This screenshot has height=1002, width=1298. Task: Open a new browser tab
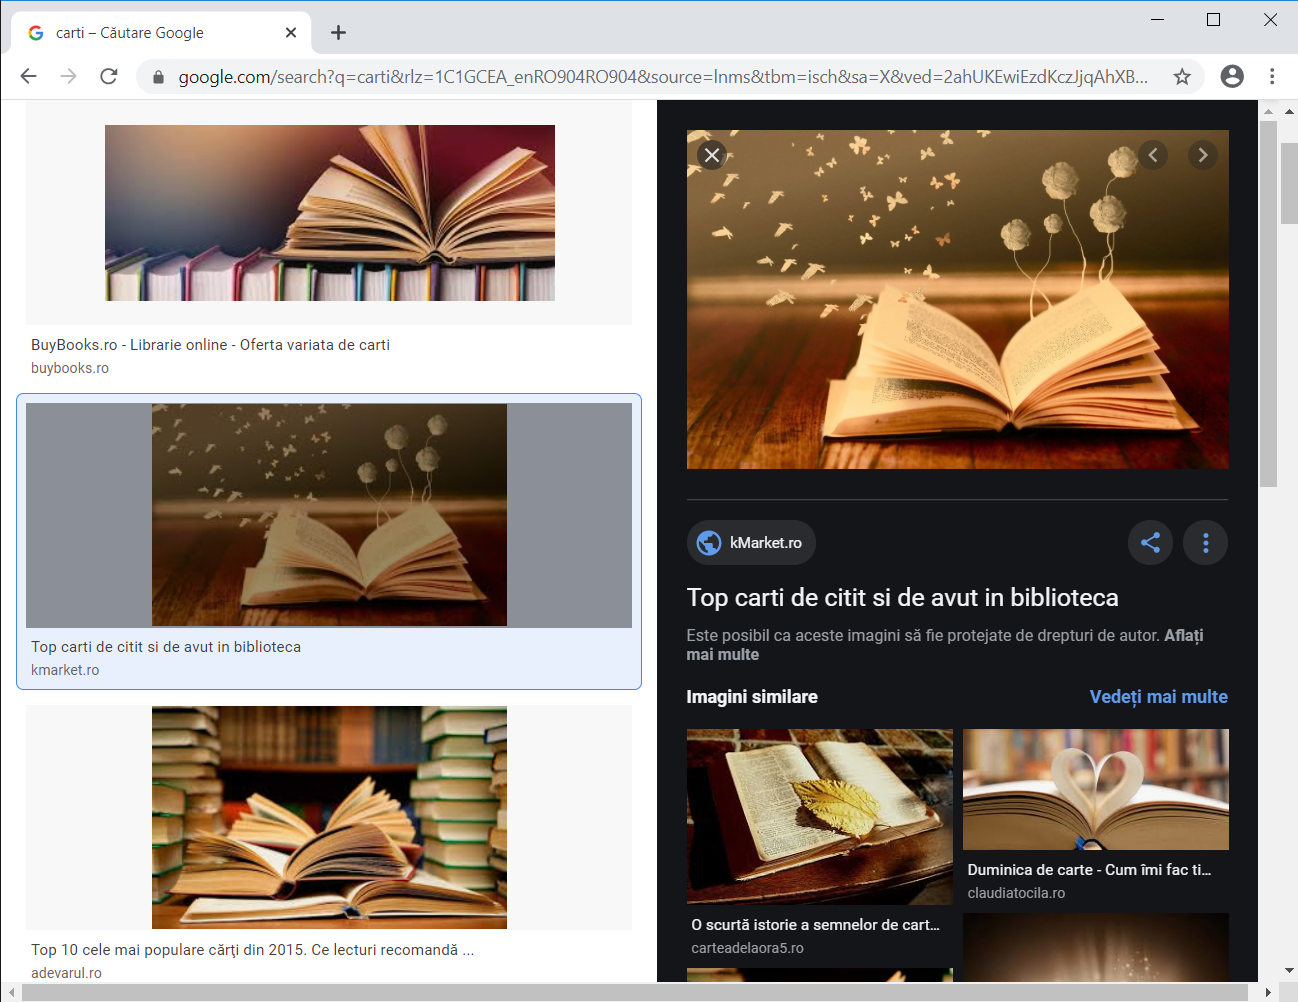(x=338, y=33)
